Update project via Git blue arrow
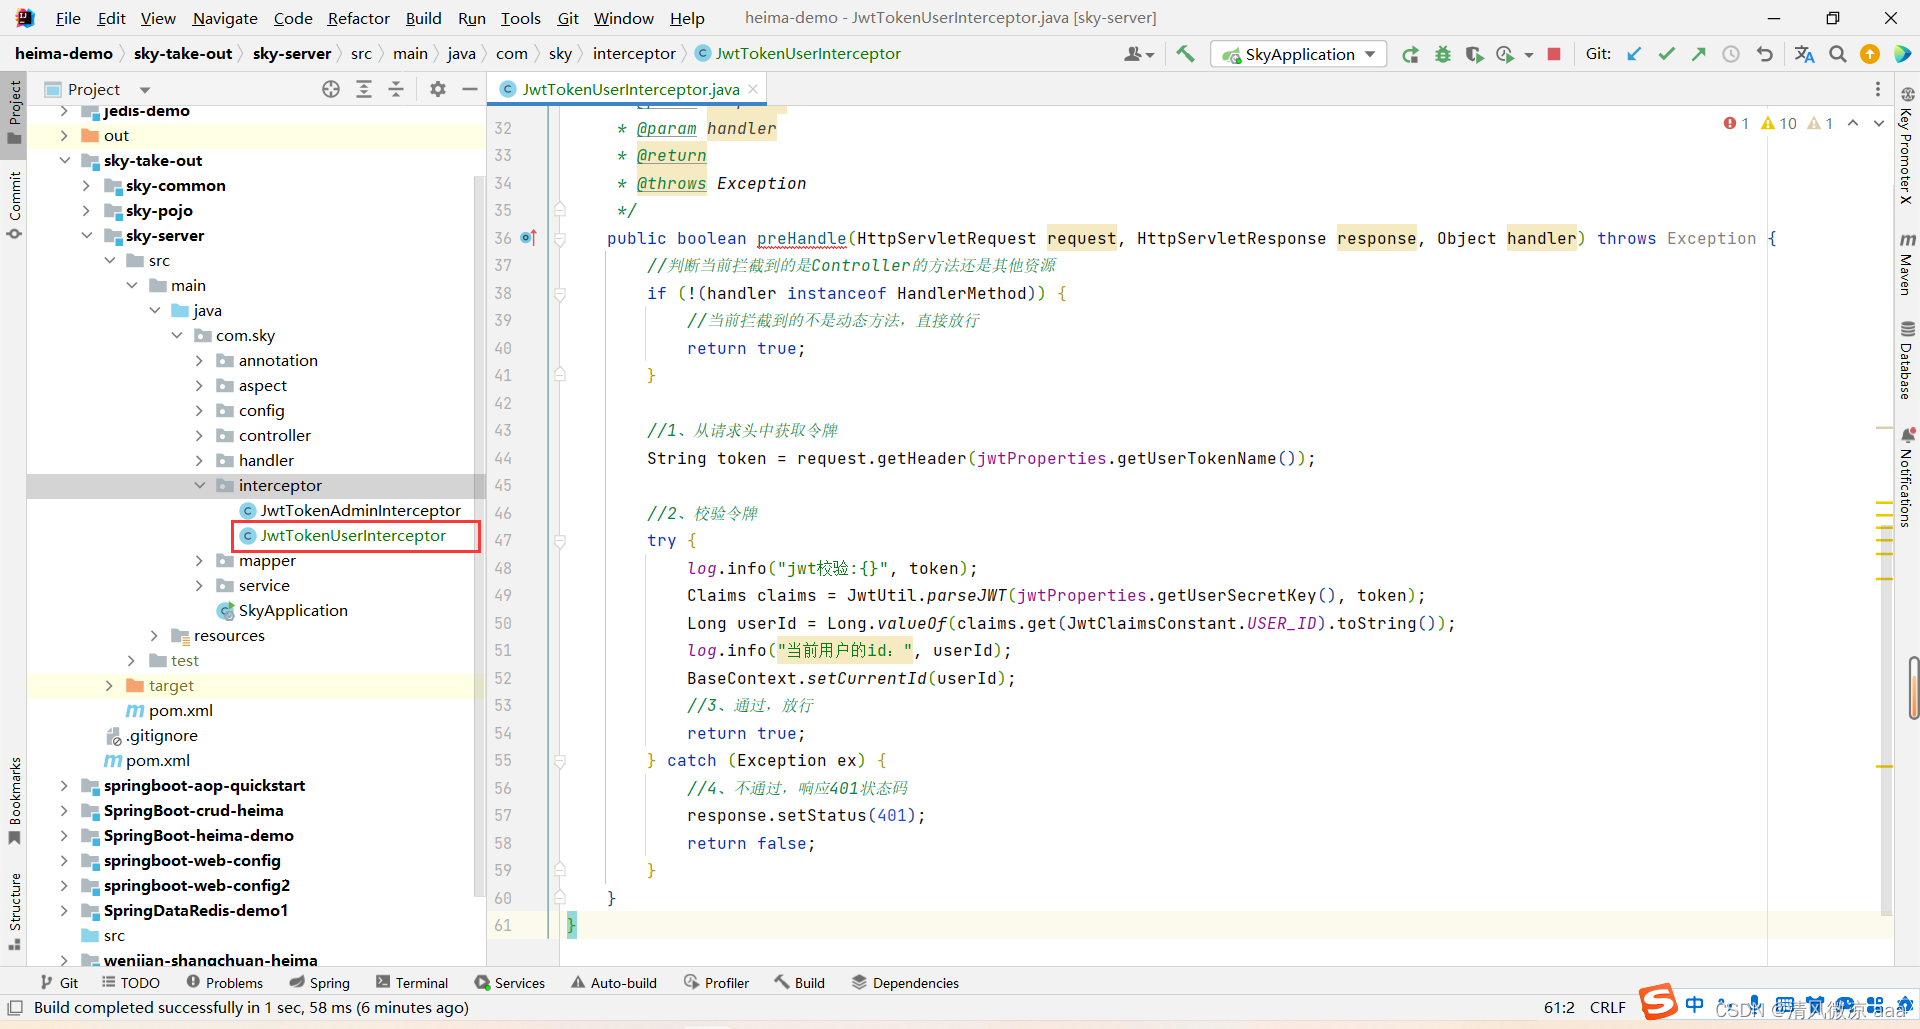 (x=1634, y=54)
